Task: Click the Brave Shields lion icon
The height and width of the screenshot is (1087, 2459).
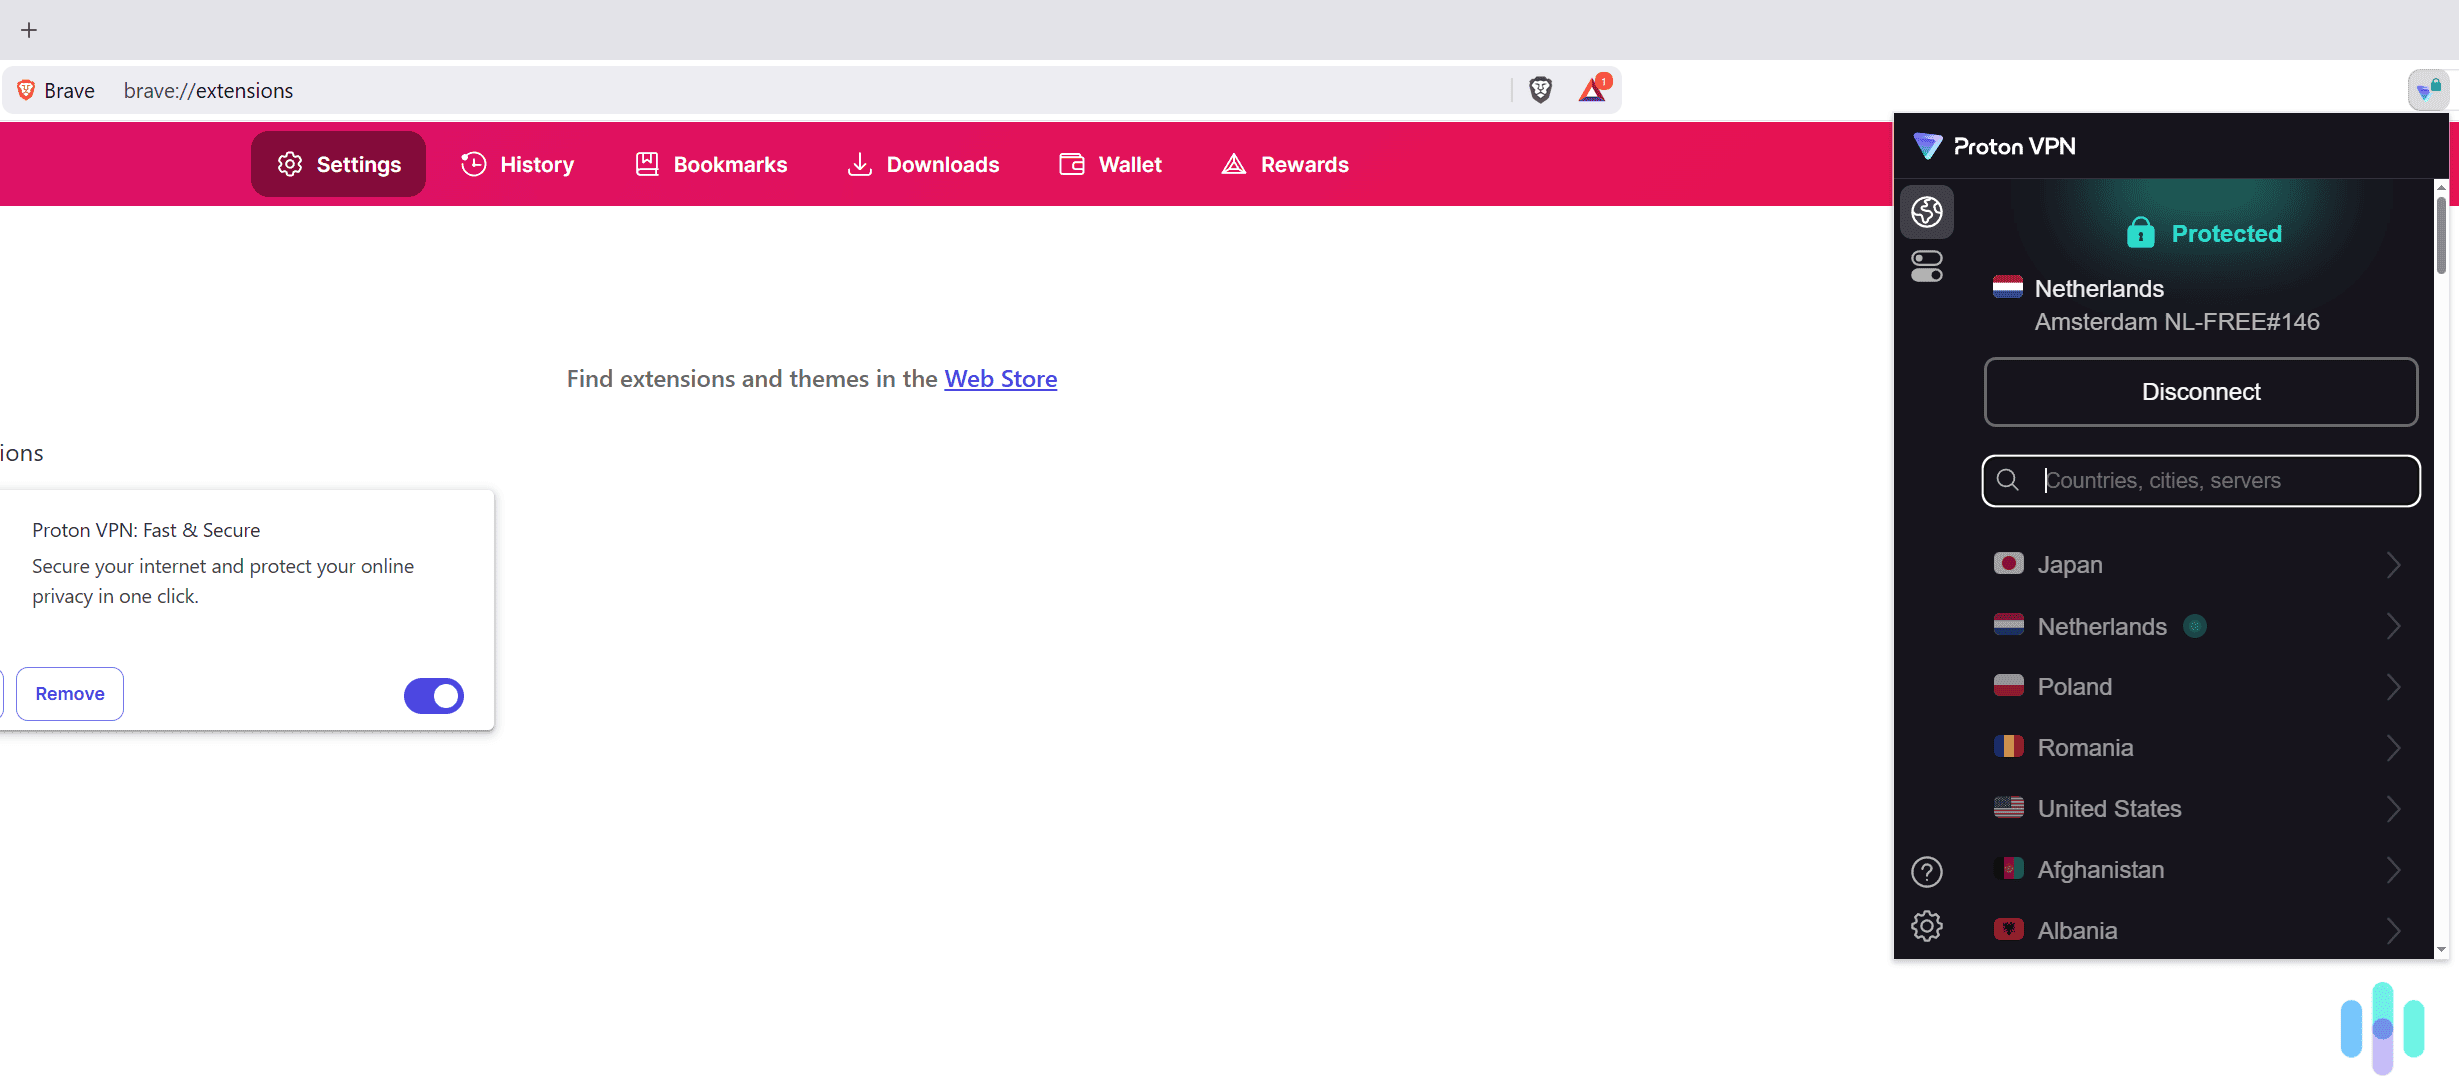Action: tap(1540, 90)
